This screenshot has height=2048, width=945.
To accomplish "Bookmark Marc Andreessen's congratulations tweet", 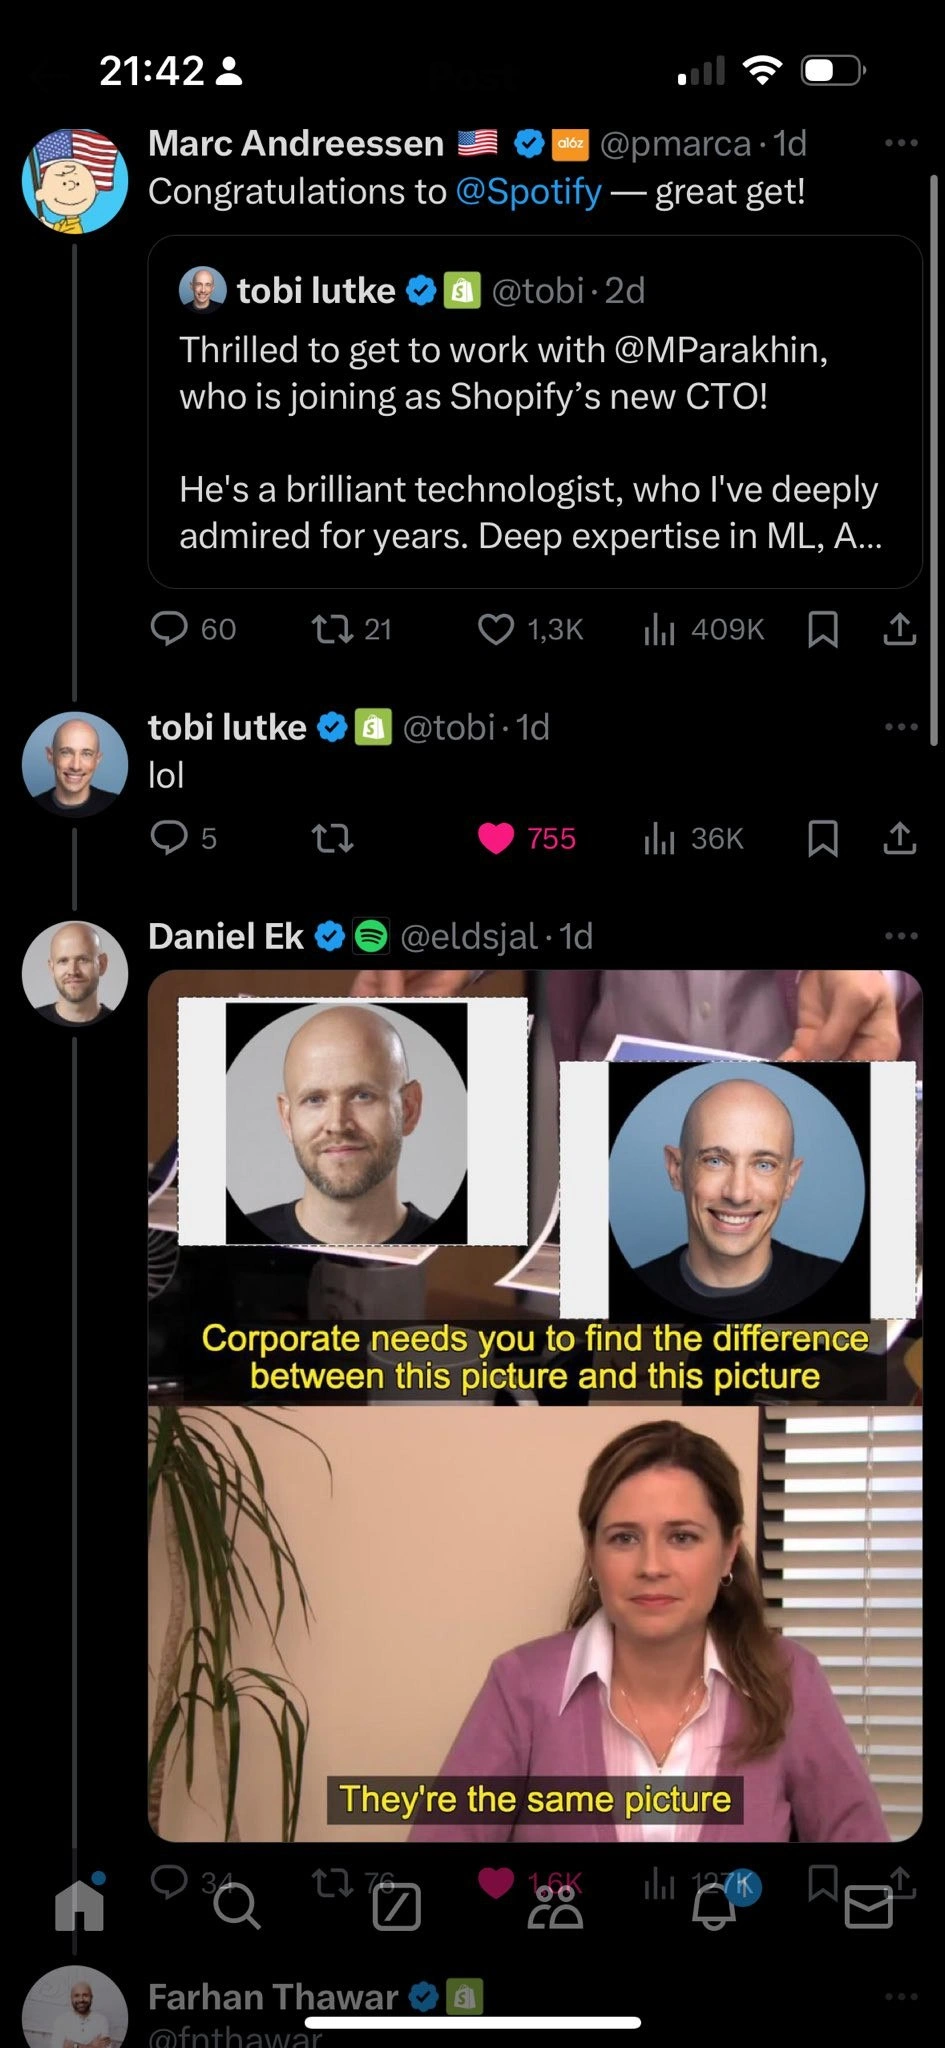I will pos(822,629).
